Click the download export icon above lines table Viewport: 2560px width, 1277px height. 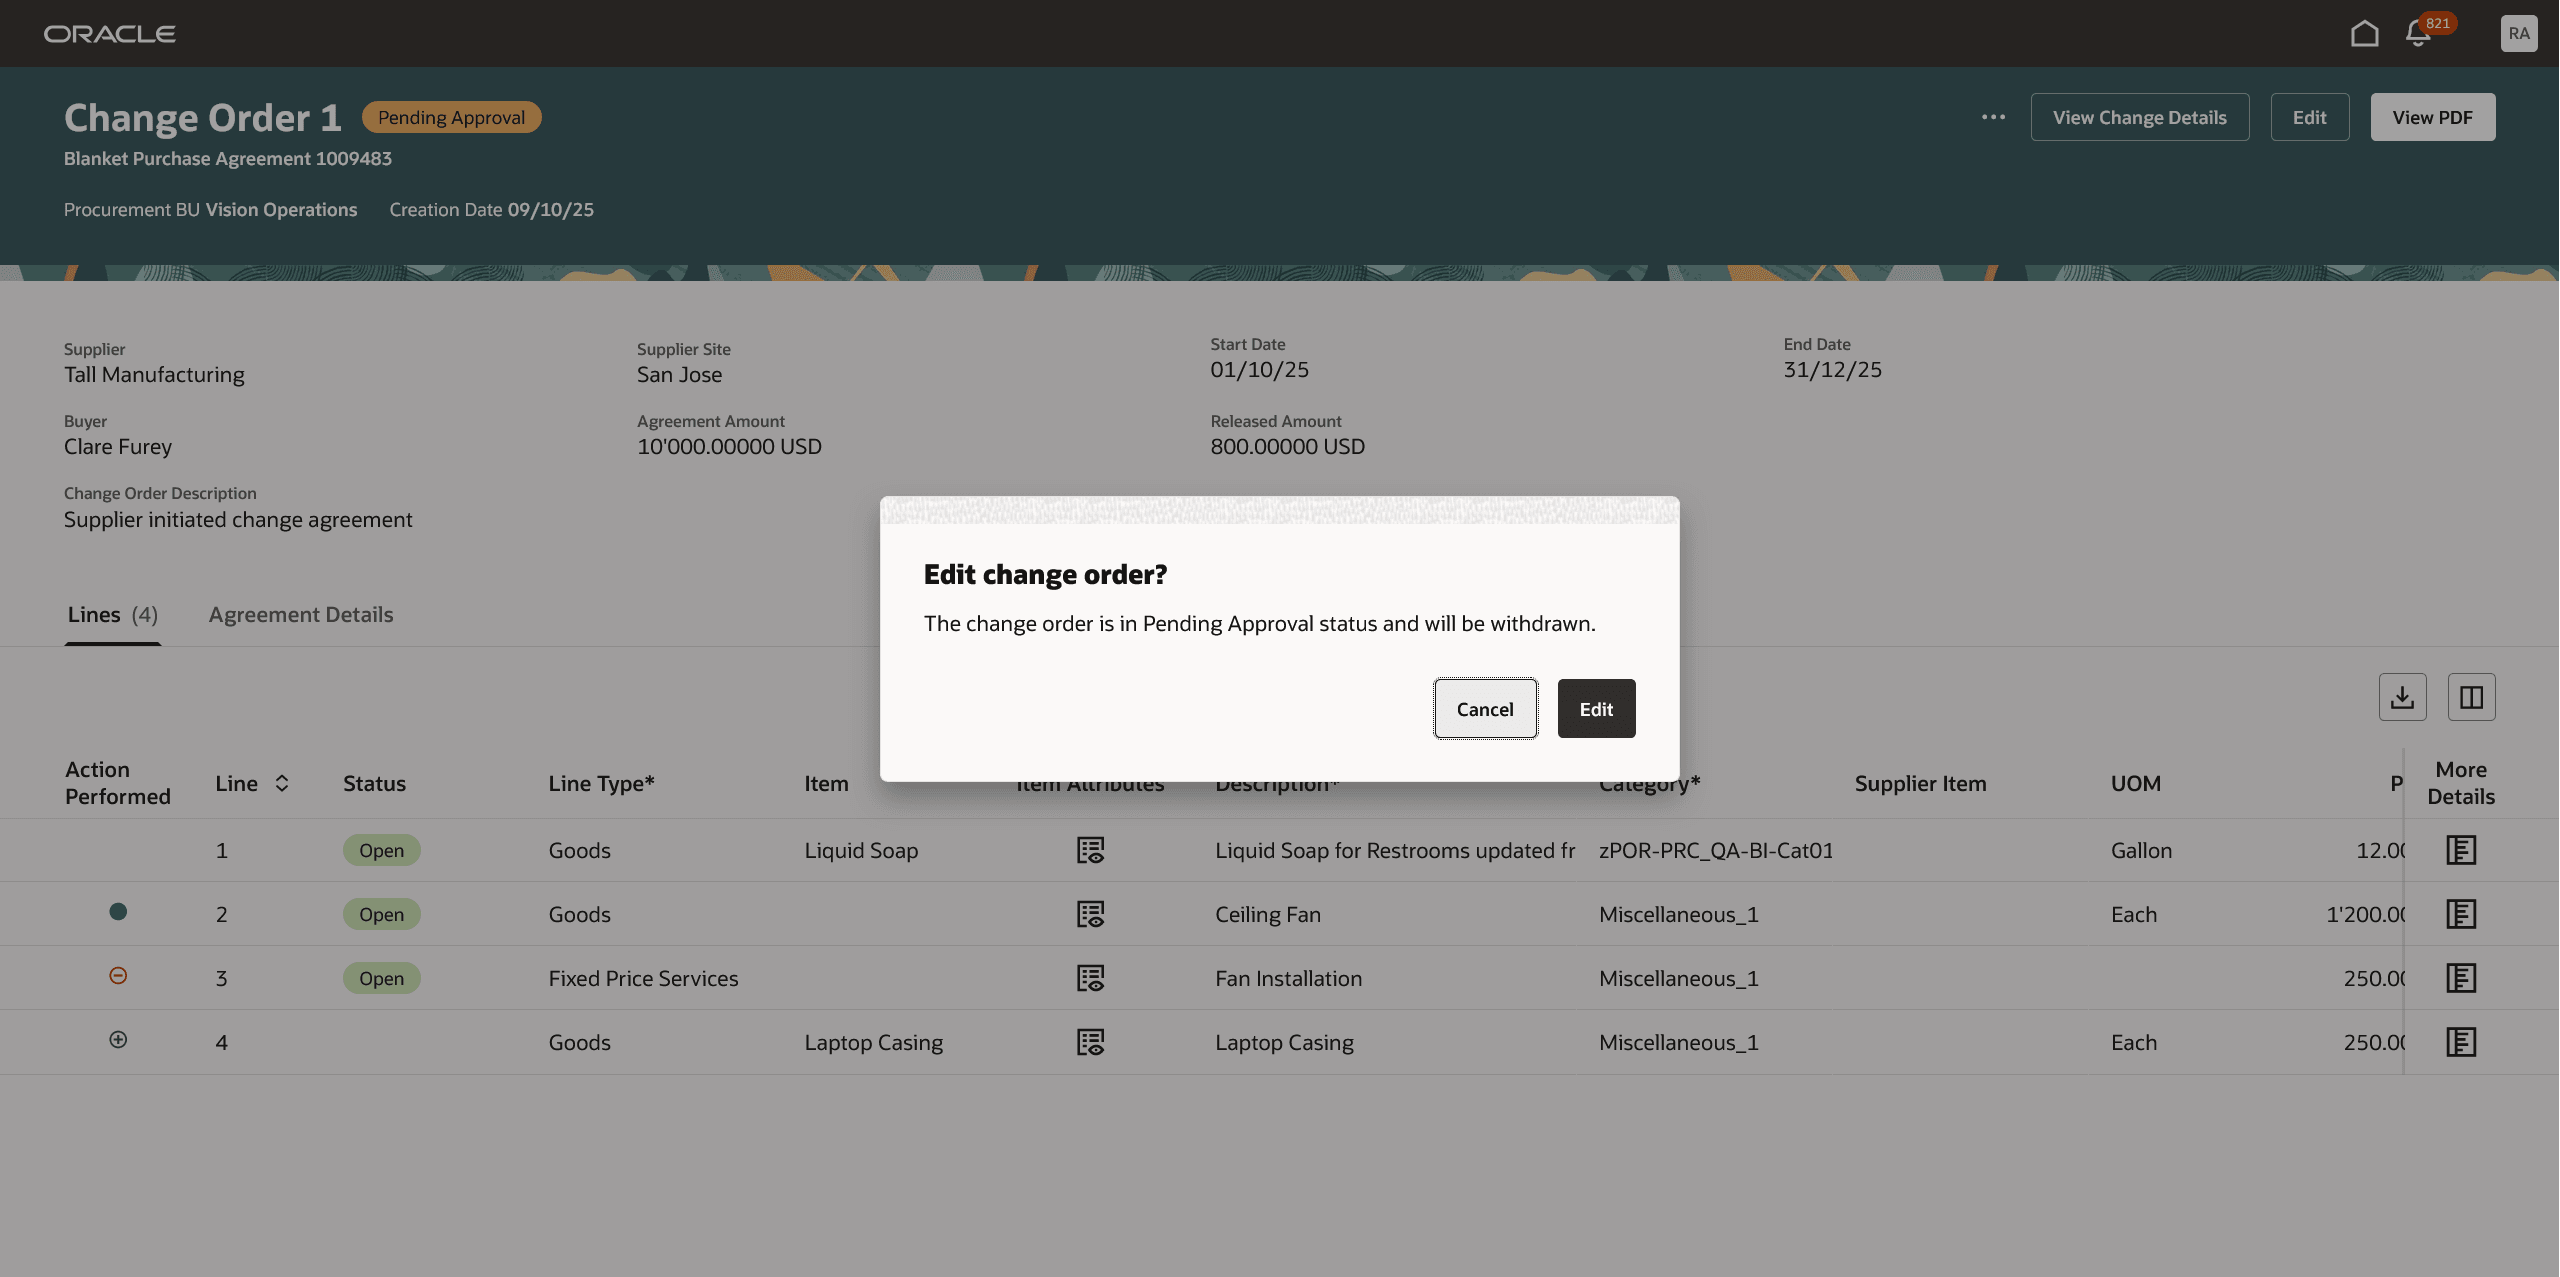point(2402,696)
